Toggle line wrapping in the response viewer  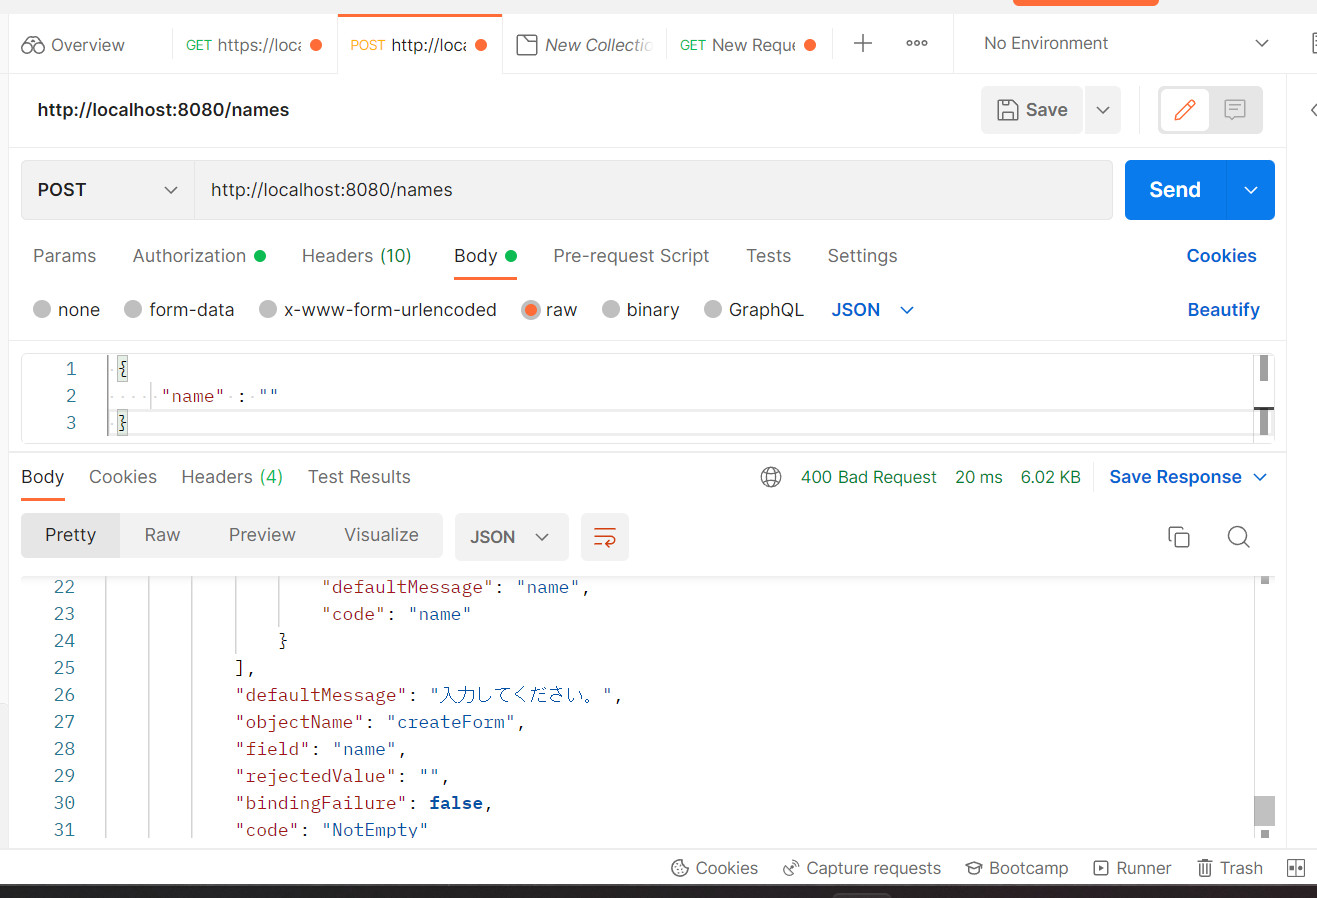click(x=604, y=537)
